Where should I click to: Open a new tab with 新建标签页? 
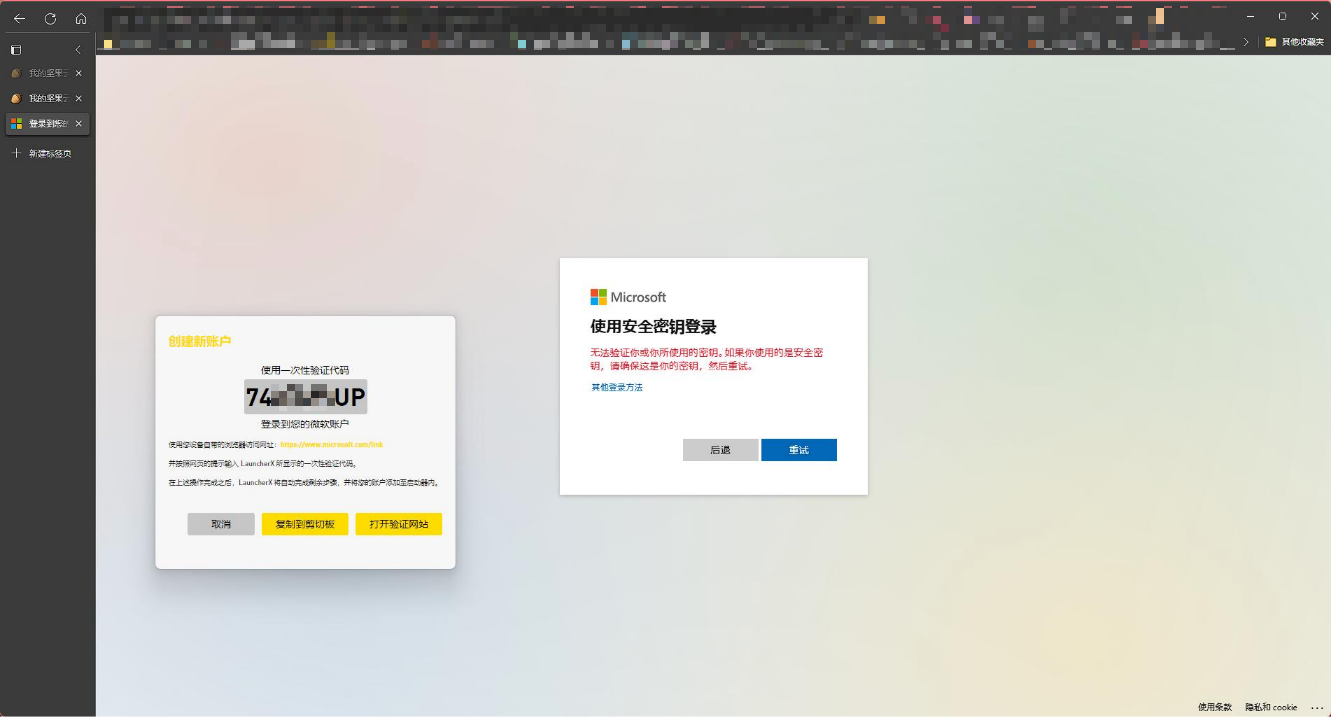tap(42, 153)
